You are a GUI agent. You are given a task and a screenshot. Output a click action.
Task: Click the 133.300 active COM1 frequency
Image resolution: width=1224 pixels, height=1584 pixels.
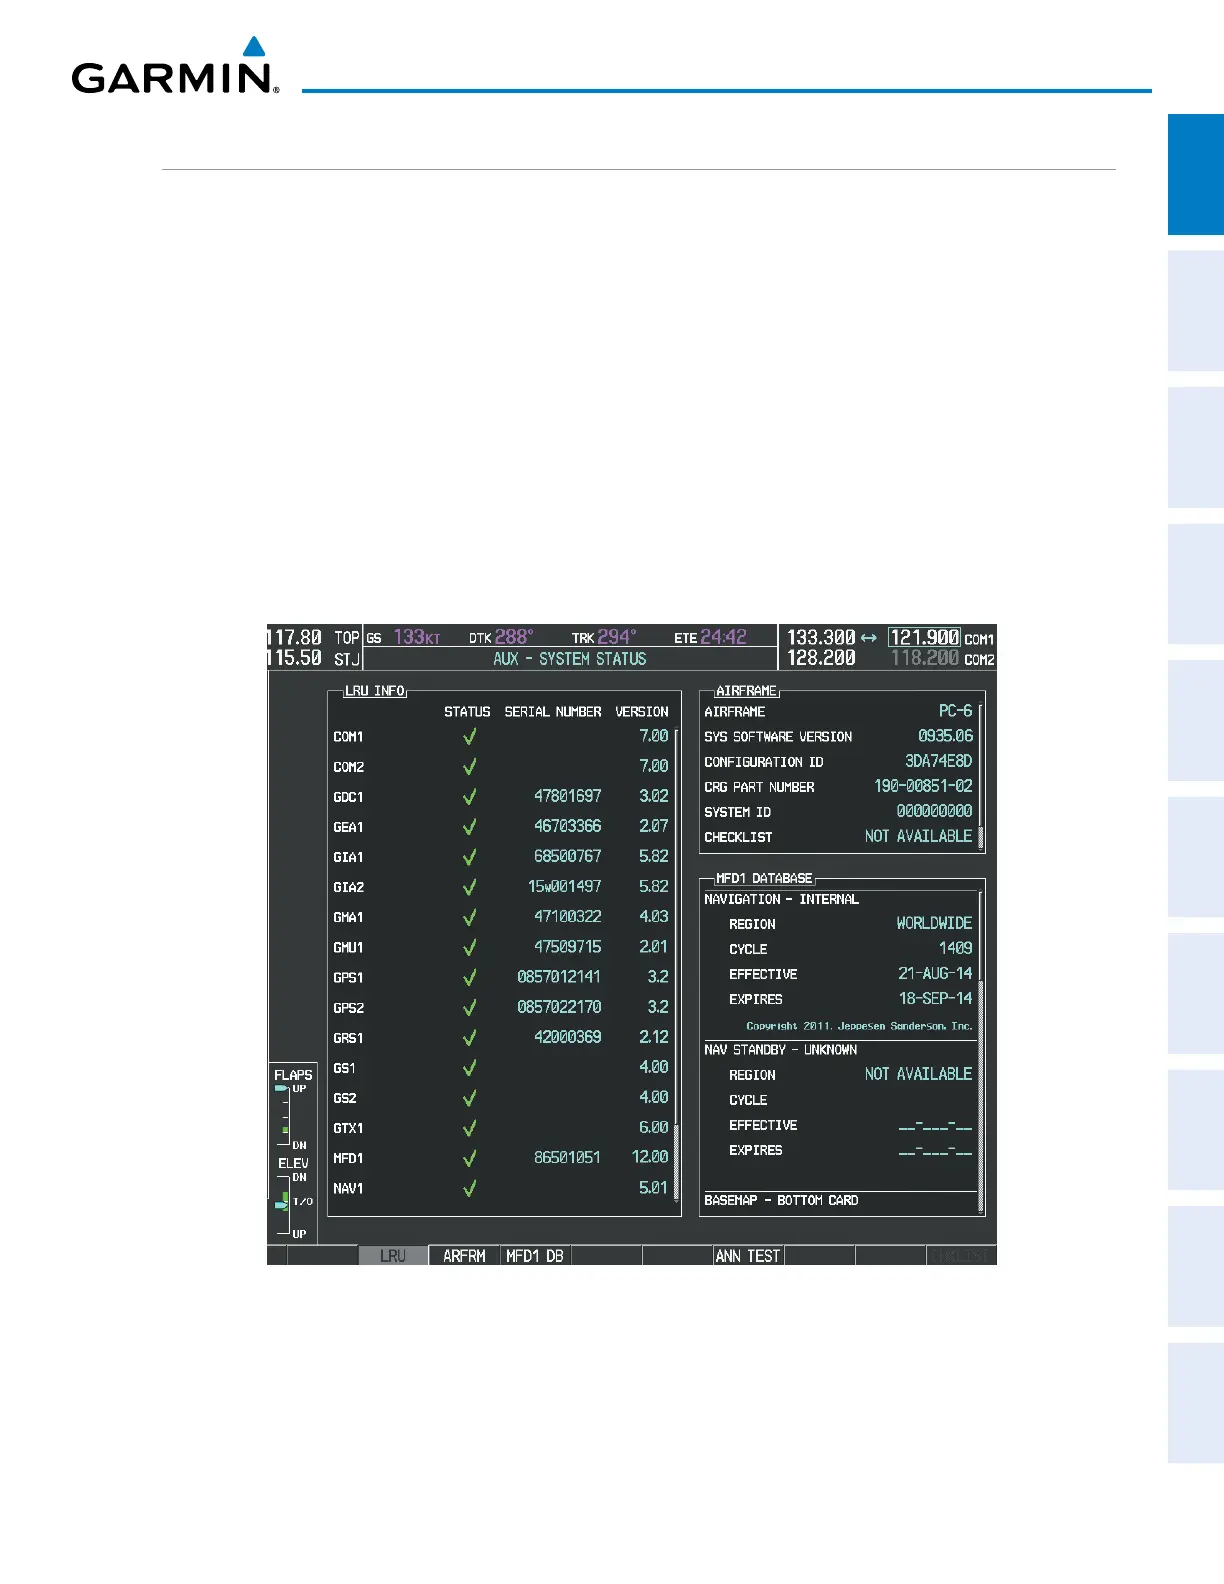pos(821,637)
